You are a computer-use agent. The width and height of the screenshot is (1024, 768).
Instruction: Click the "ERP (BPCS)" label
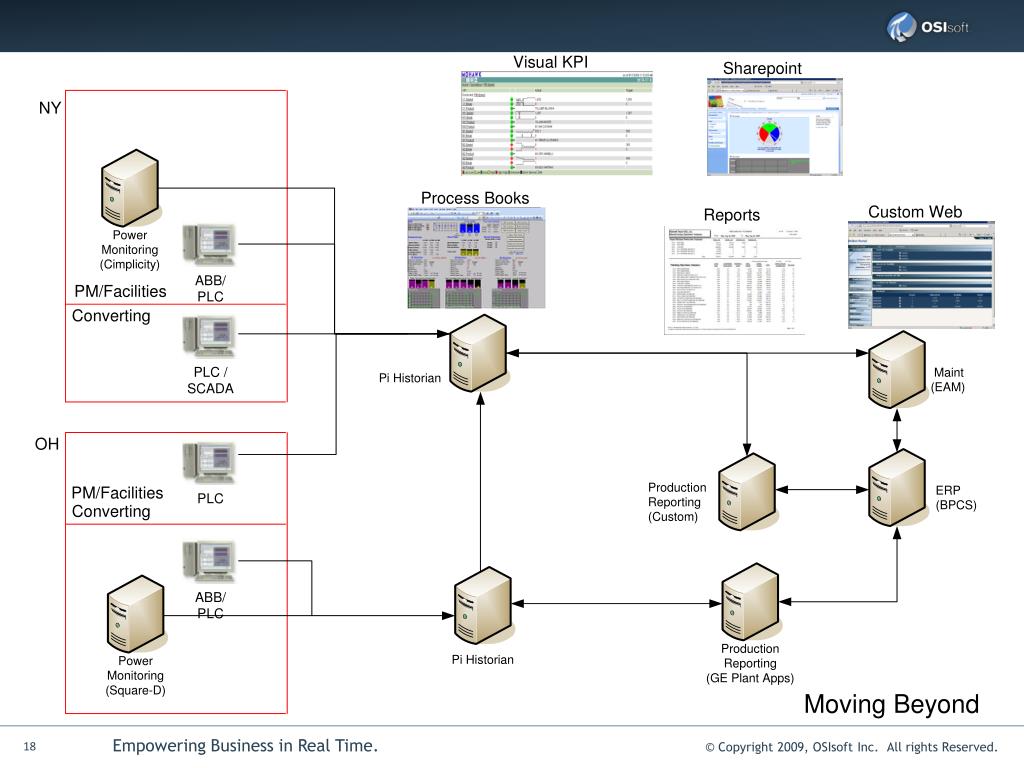955,498
